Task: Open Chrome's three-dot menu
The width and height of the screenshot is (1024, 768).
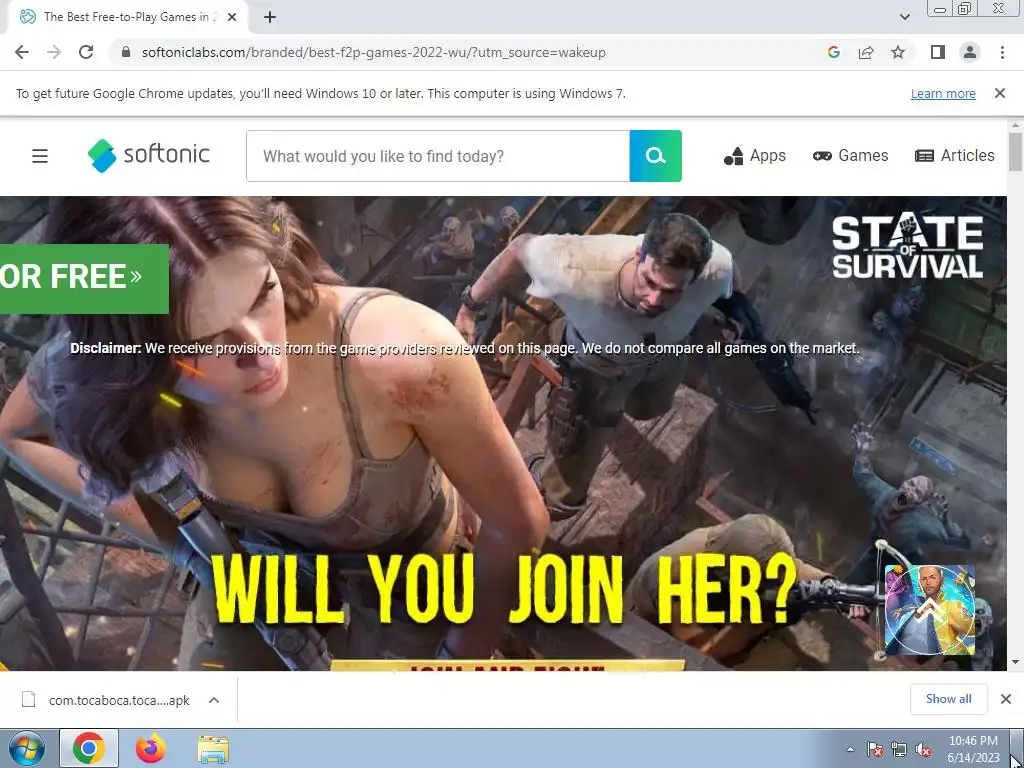Action: 1002,52
